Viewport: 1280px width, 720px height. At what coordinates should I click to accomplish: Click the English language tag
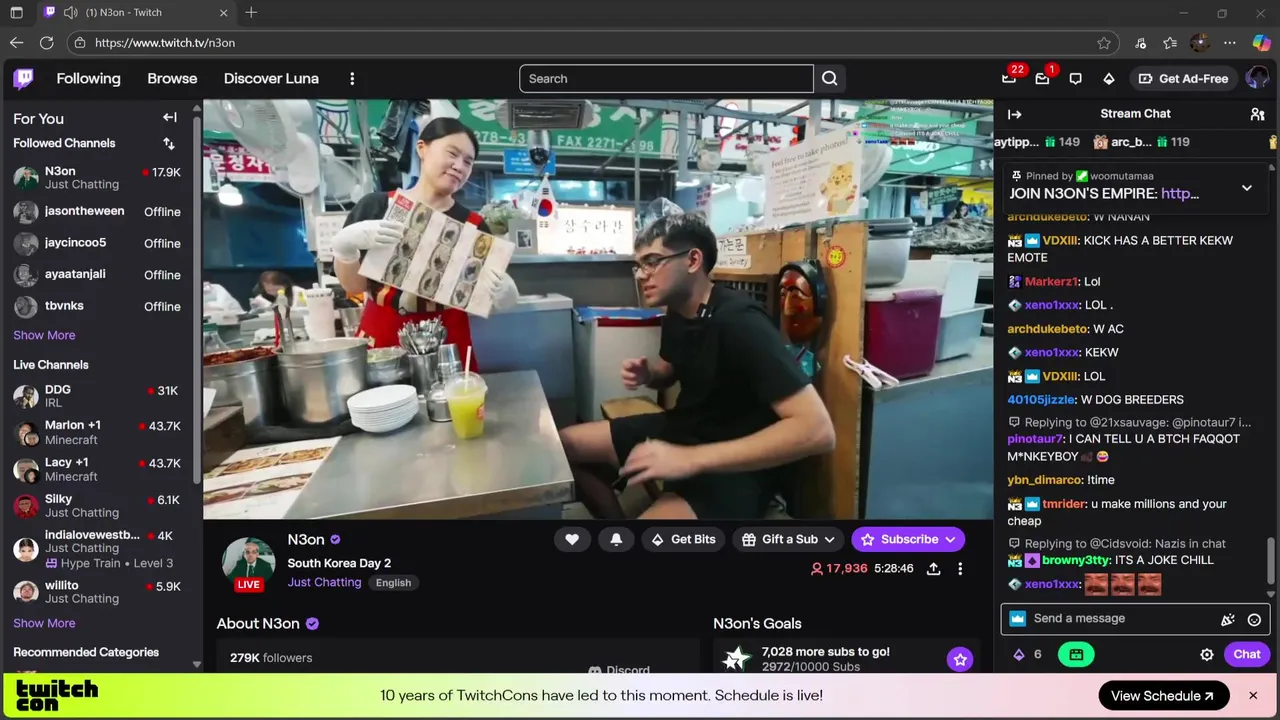(393, 583)
